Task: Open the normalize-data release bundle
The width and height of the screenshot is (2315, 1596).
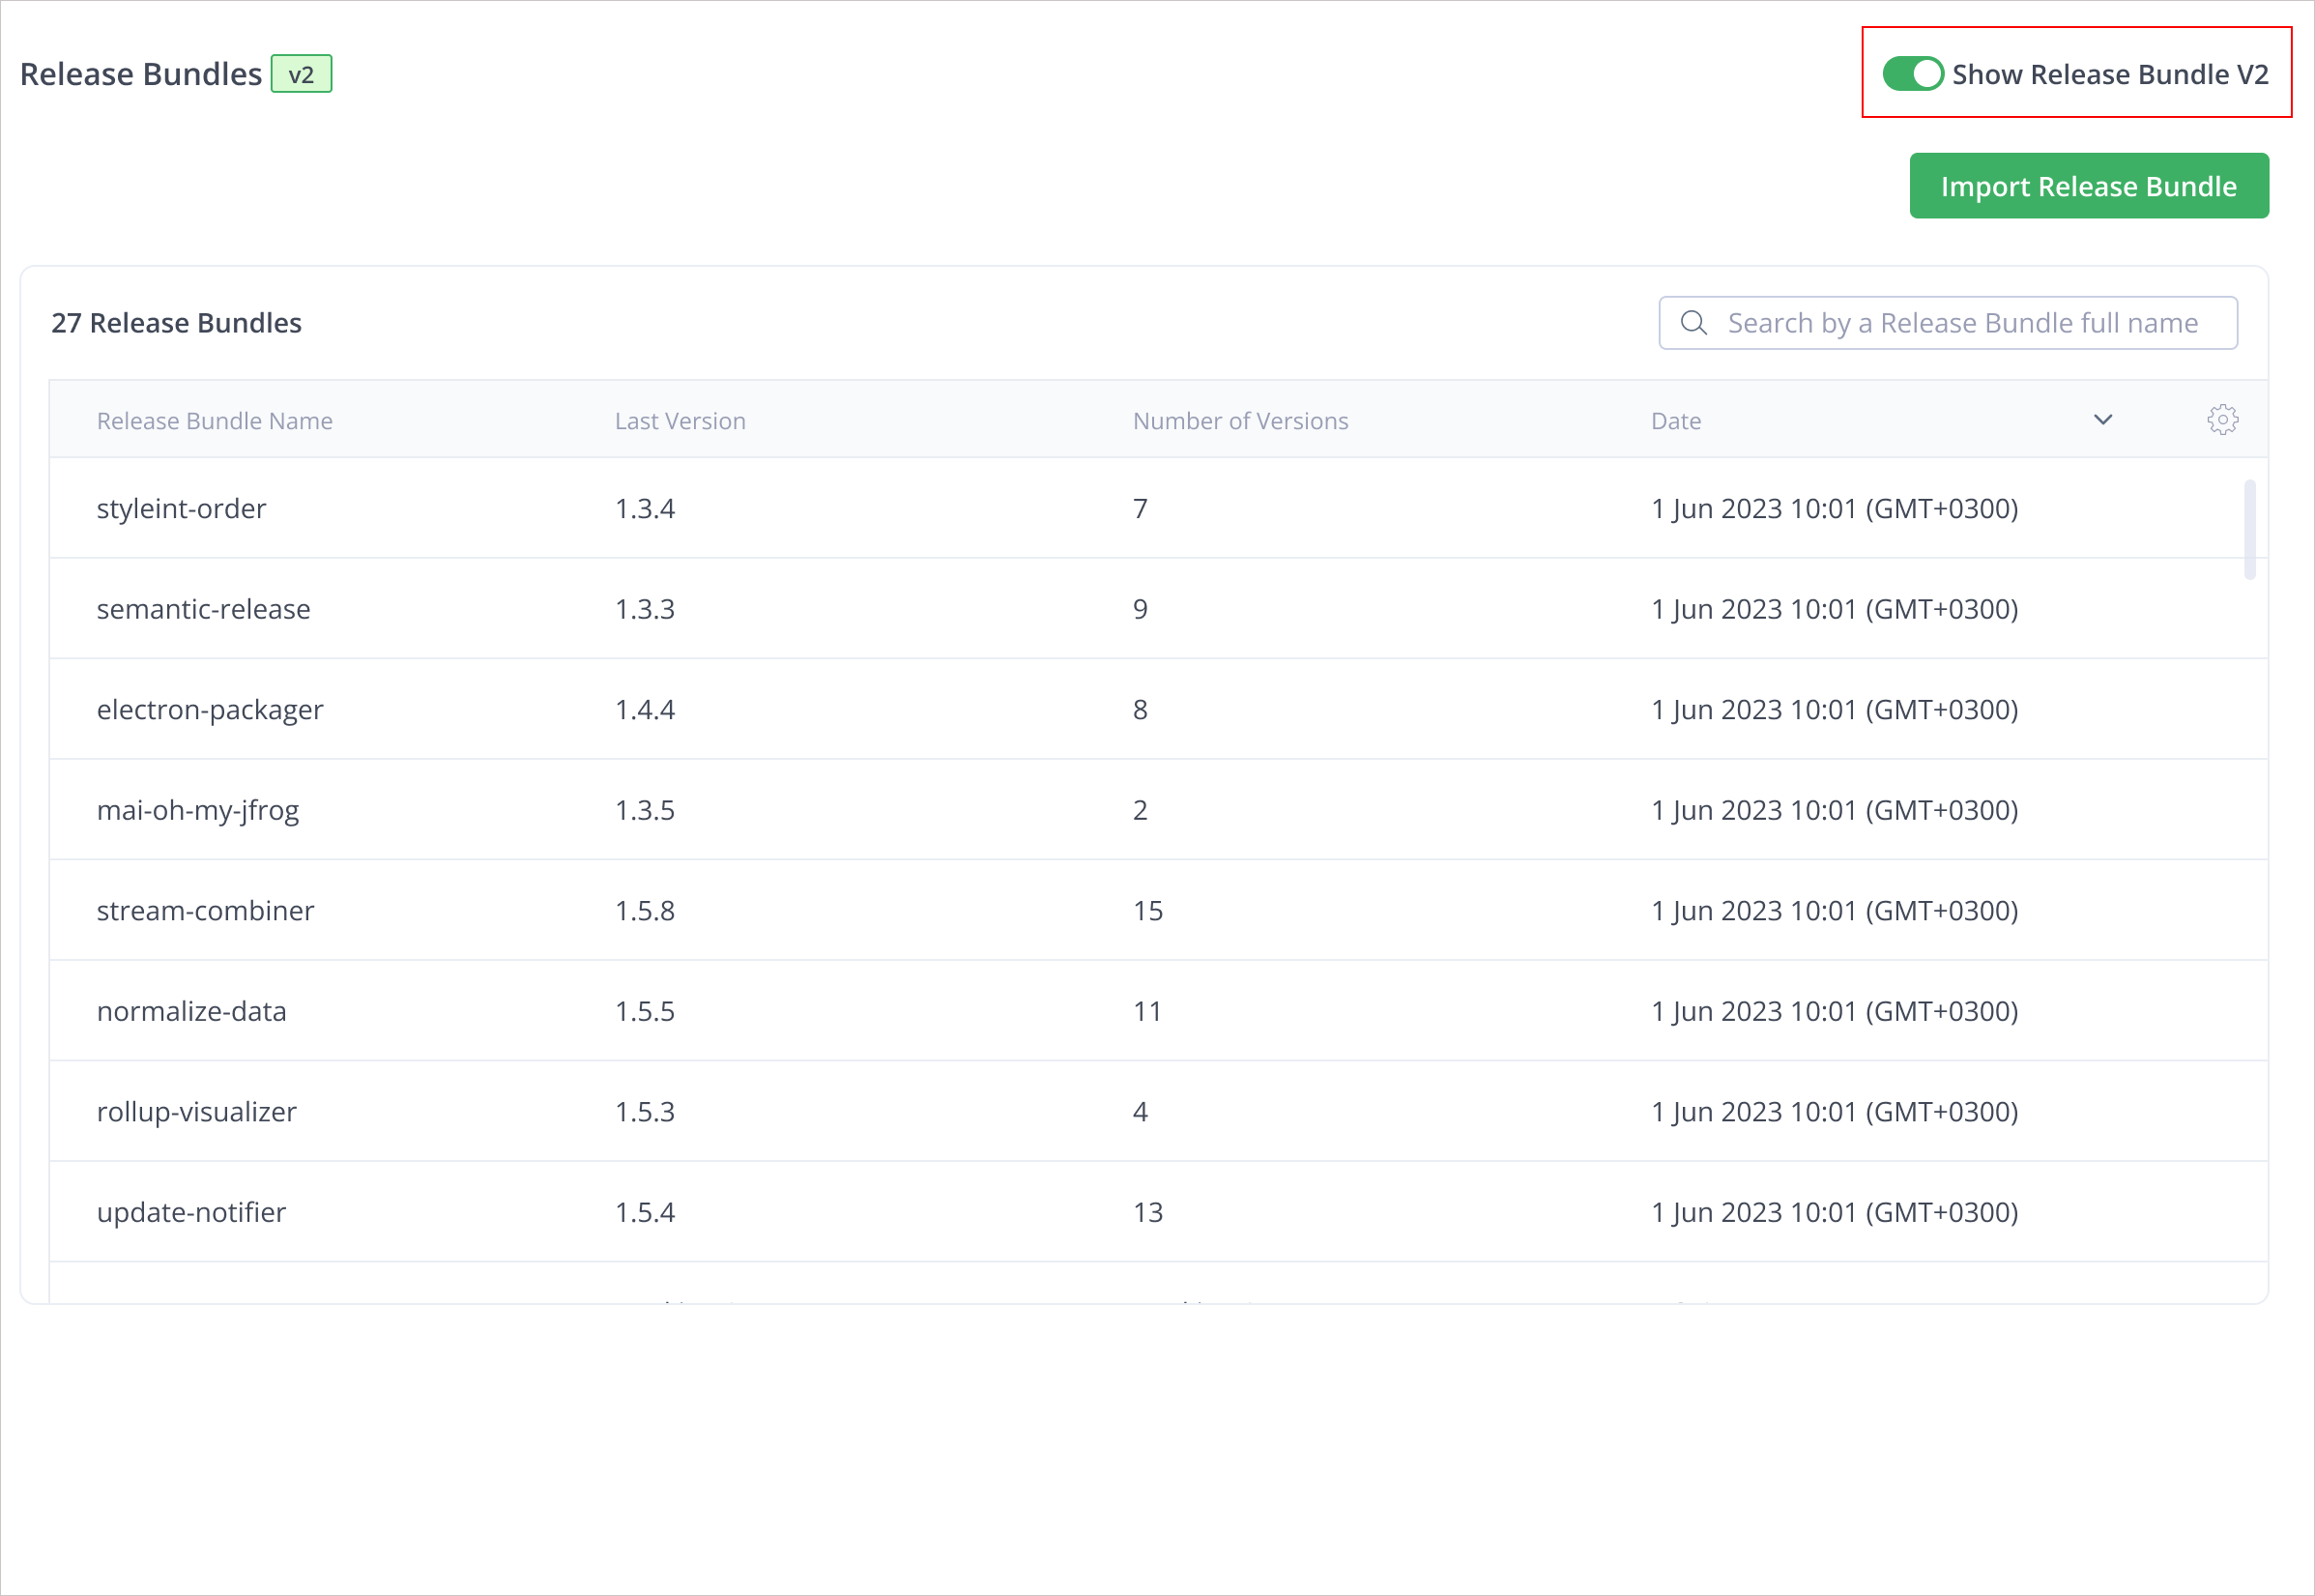Action: (x=191, y=1011)
